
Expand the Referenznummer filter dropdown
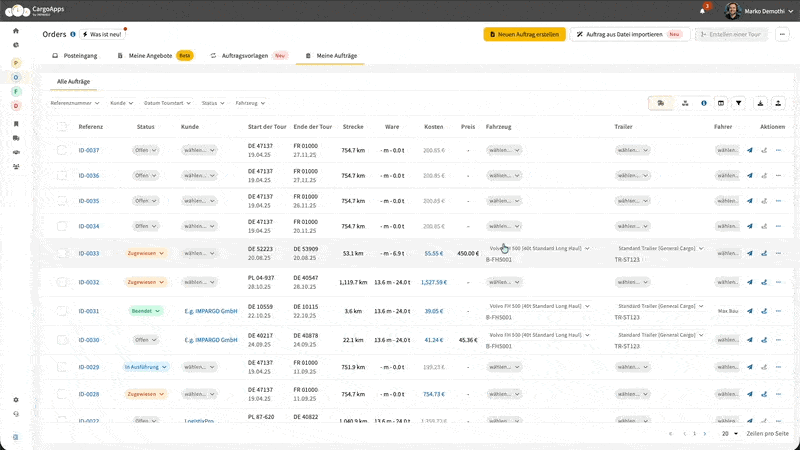74,103
